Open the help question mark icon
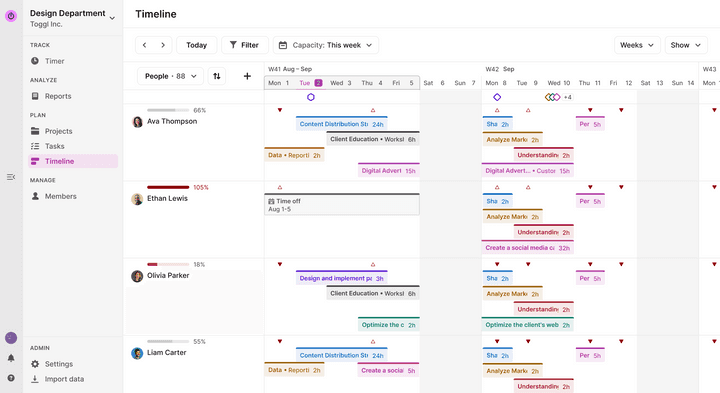The width and height of the screenshot is (720, 393). click(11, 378)
